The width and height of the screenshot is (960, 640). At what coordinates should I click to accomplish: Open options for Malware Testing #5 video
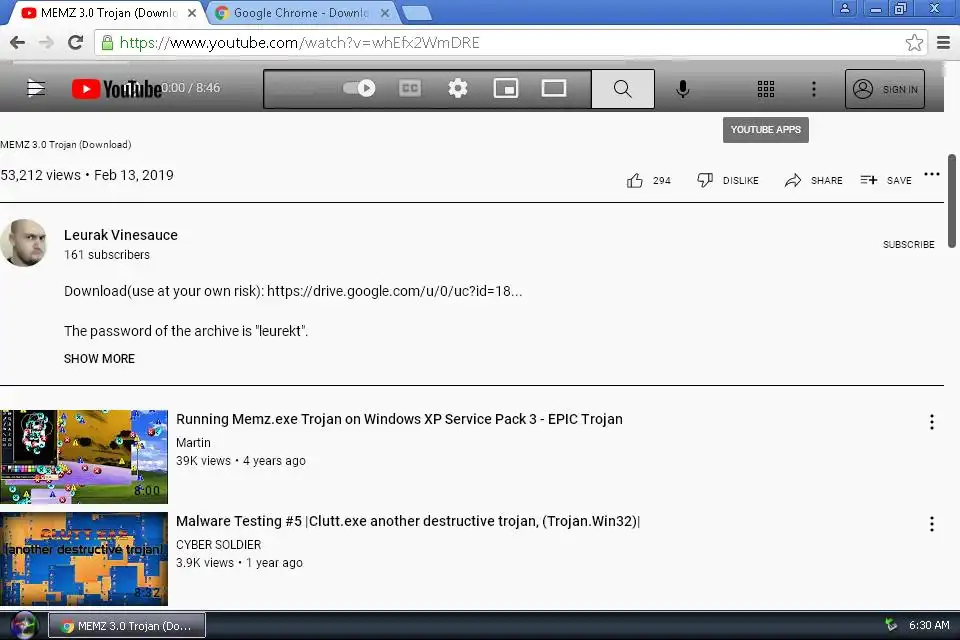(931, 524)
